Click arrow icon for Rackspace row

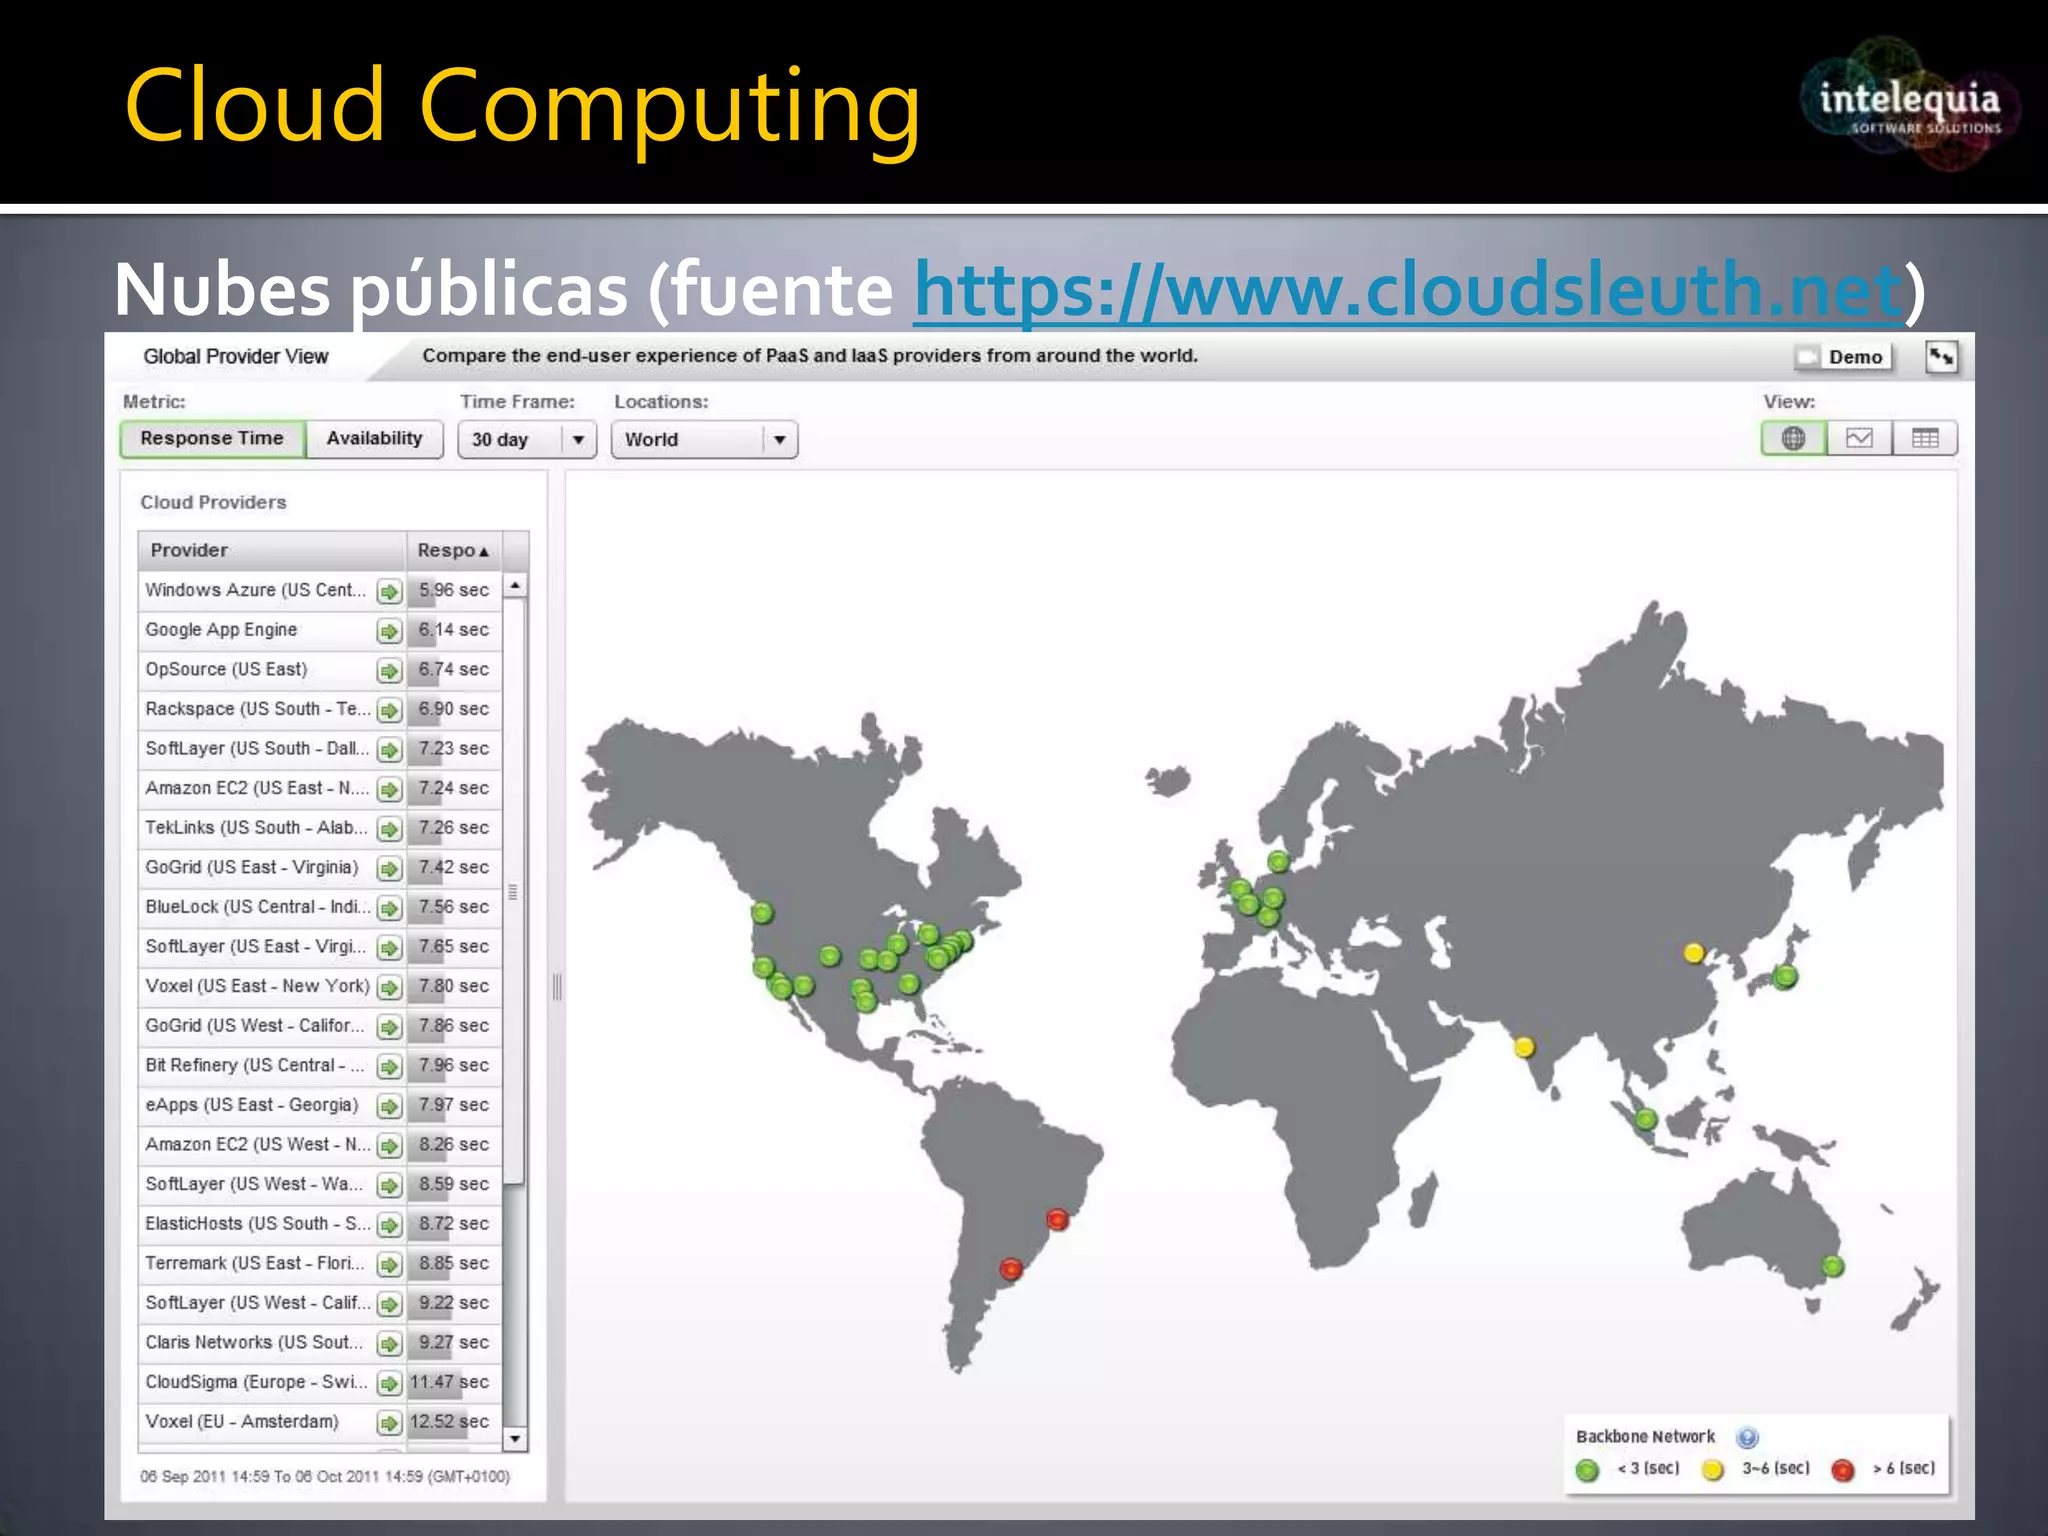pos(389,710)
